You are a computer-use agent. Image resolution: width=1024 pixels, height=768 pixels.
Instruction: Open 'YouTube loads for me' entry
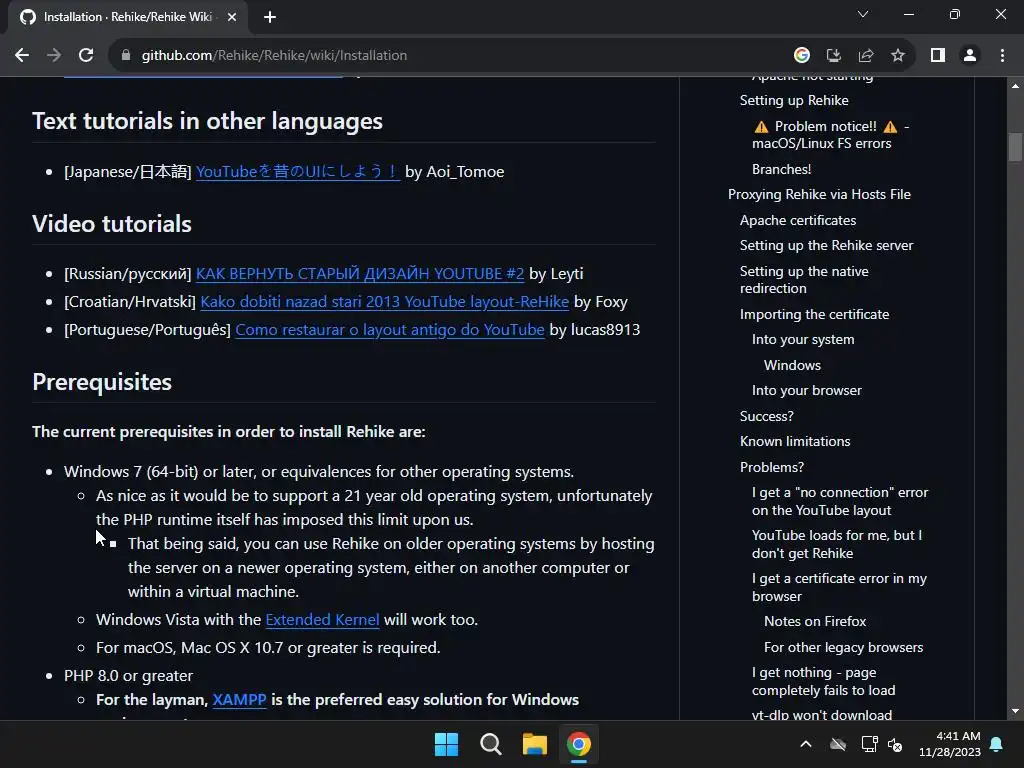point(837,545)
